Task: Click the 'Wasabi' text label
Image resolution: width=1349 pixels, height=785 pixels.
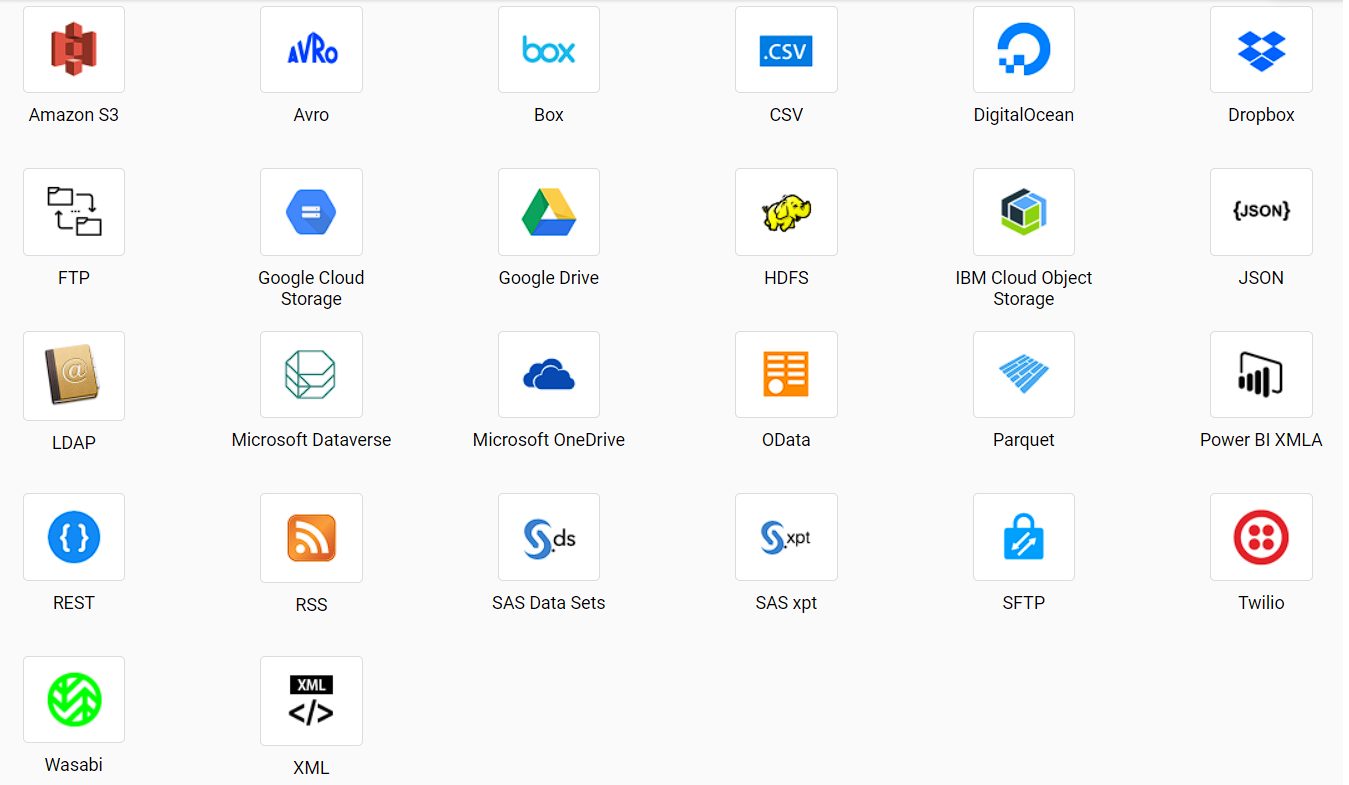Action: (x=74, y=765)
